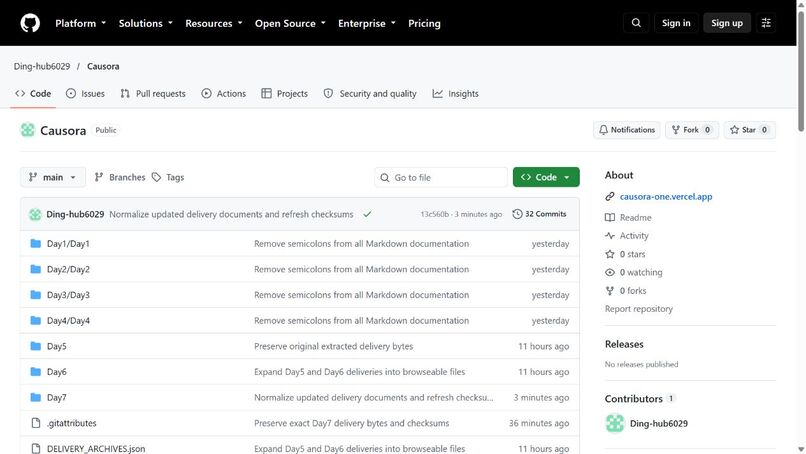Expand the Resources menu

[214, 23]
